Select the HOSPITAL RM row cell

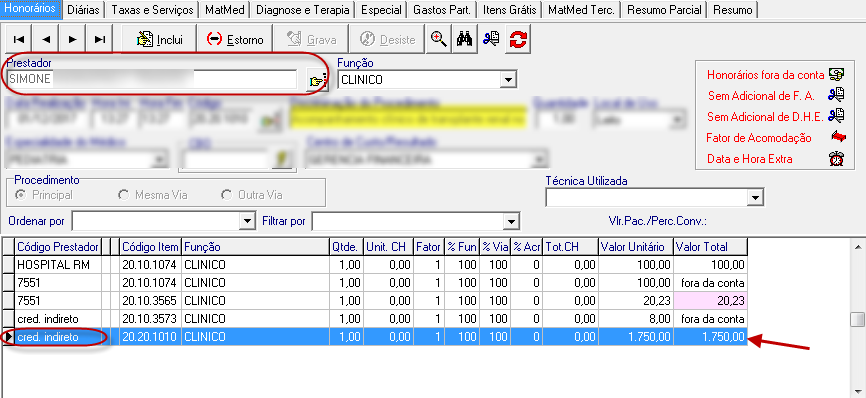pos(58,265)
